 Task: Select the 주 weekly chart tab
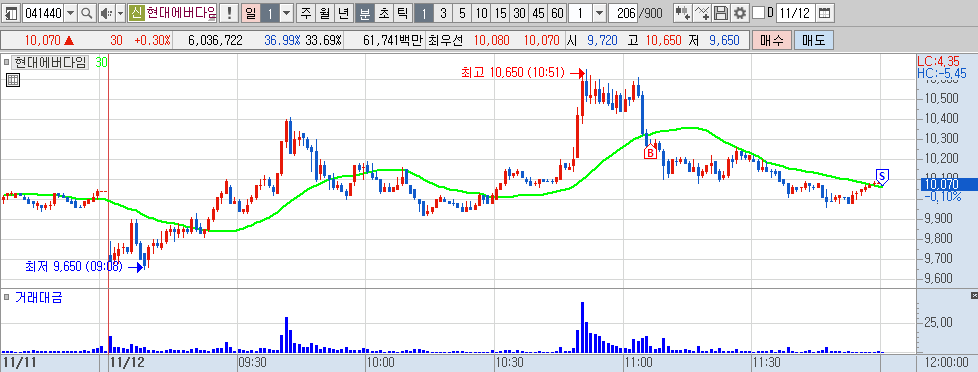tap(306, 12)
